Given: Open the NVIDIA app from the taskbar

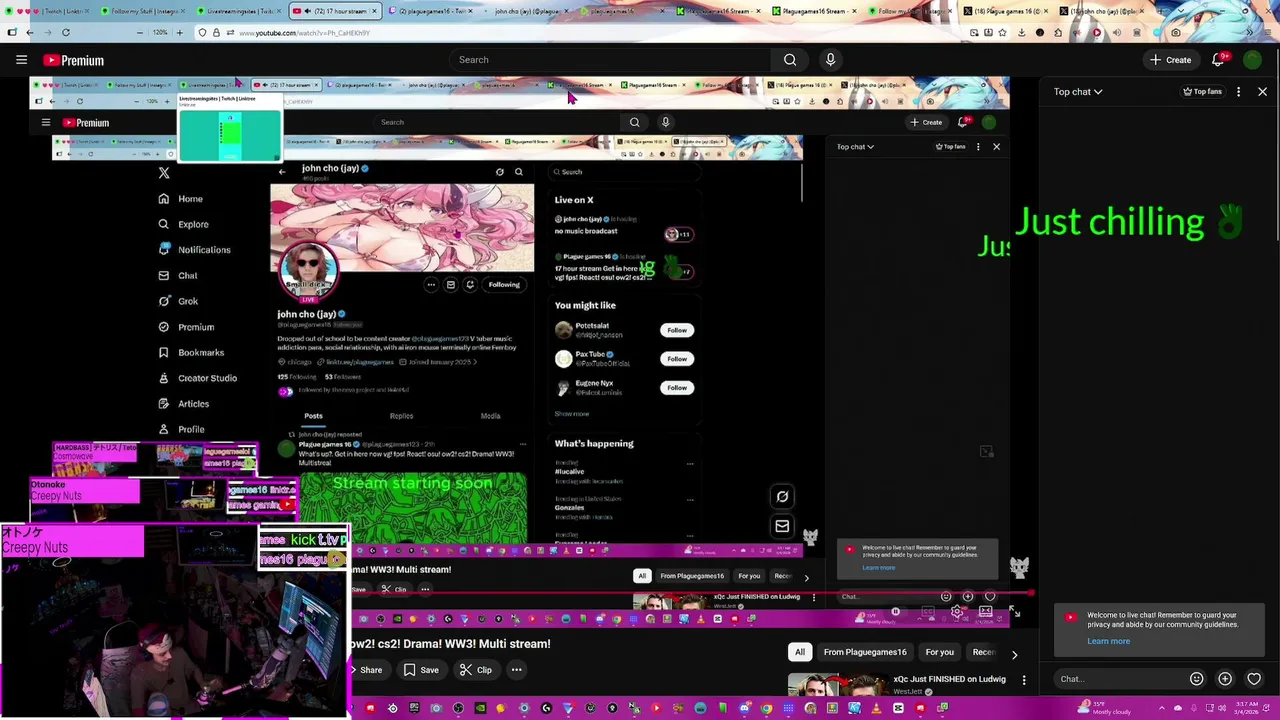Looking at the screenshot, I should (480, 708).
